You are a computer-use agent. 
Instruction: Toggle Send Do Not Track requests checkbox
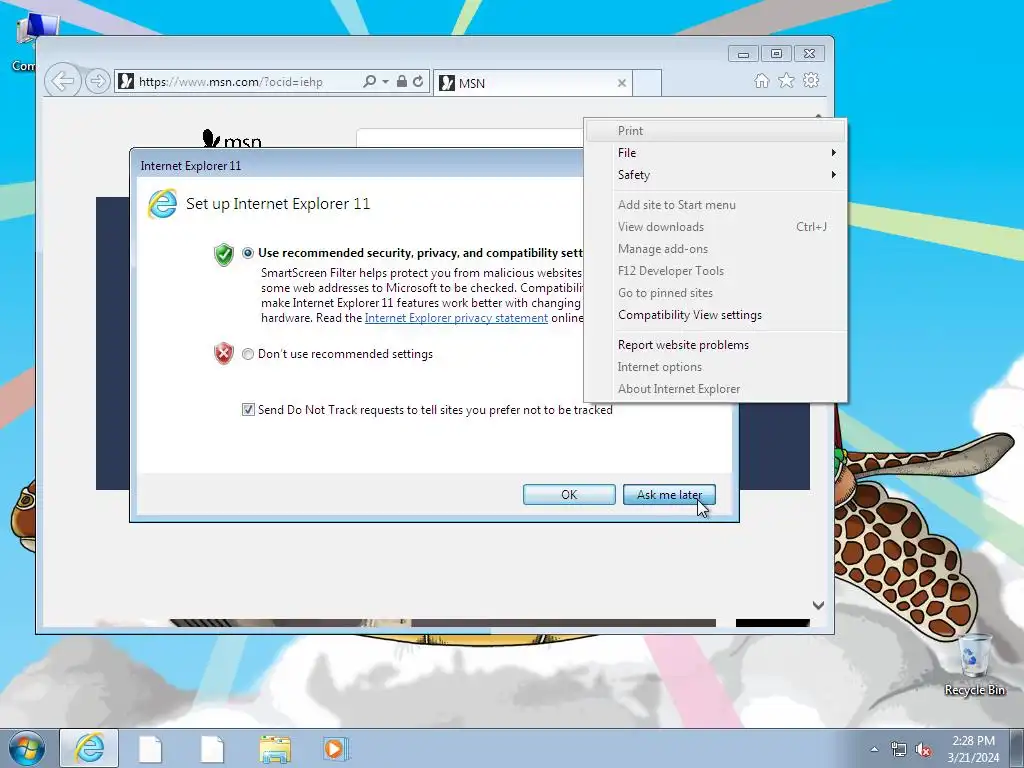tap(248, 409)
